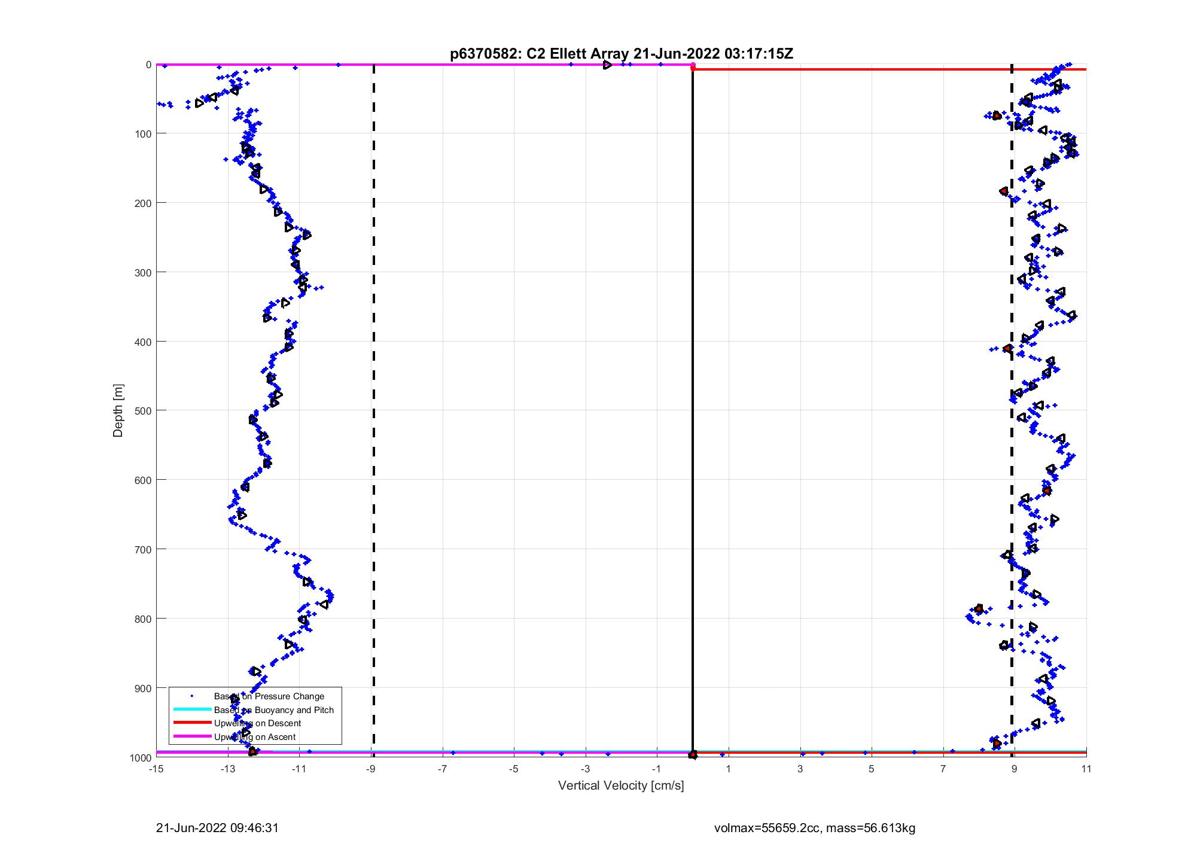Select the 'Depth [m]' y-axis label
The width and height of the screenshot is (1200, 851).
tap(119, 410)
